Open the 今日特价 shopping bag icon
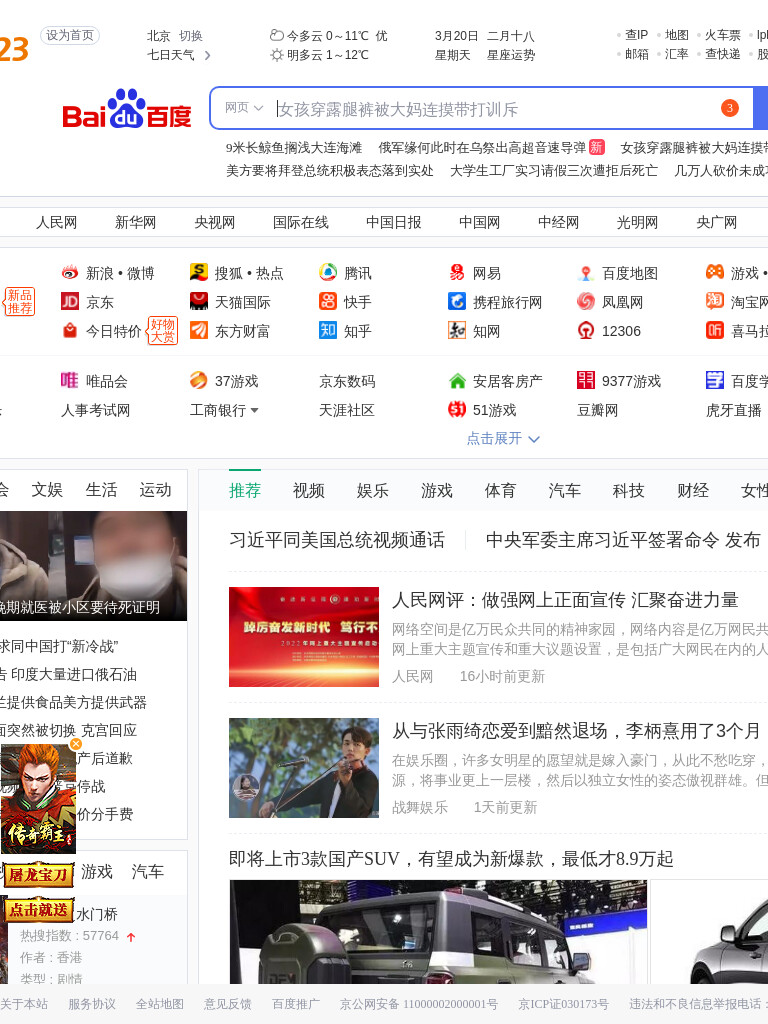Screen dimensions: 768x1024 70,330
